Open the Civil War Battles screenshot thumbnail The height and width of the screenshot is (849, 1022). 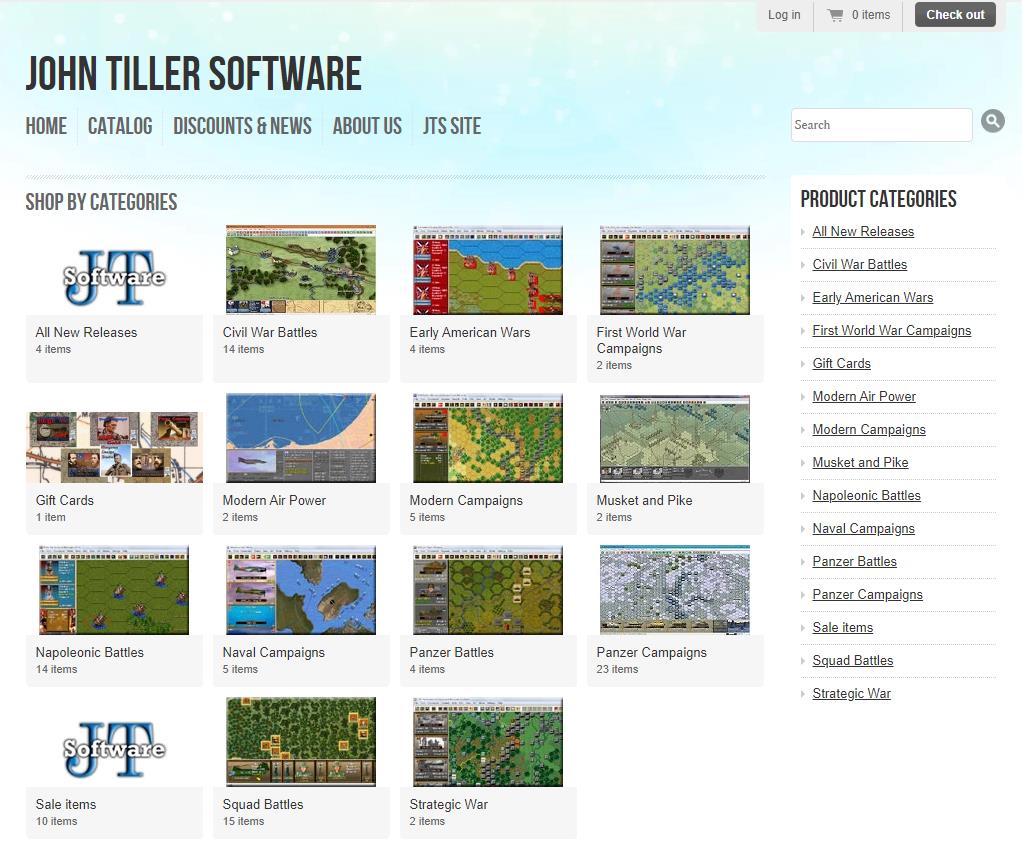301,270
